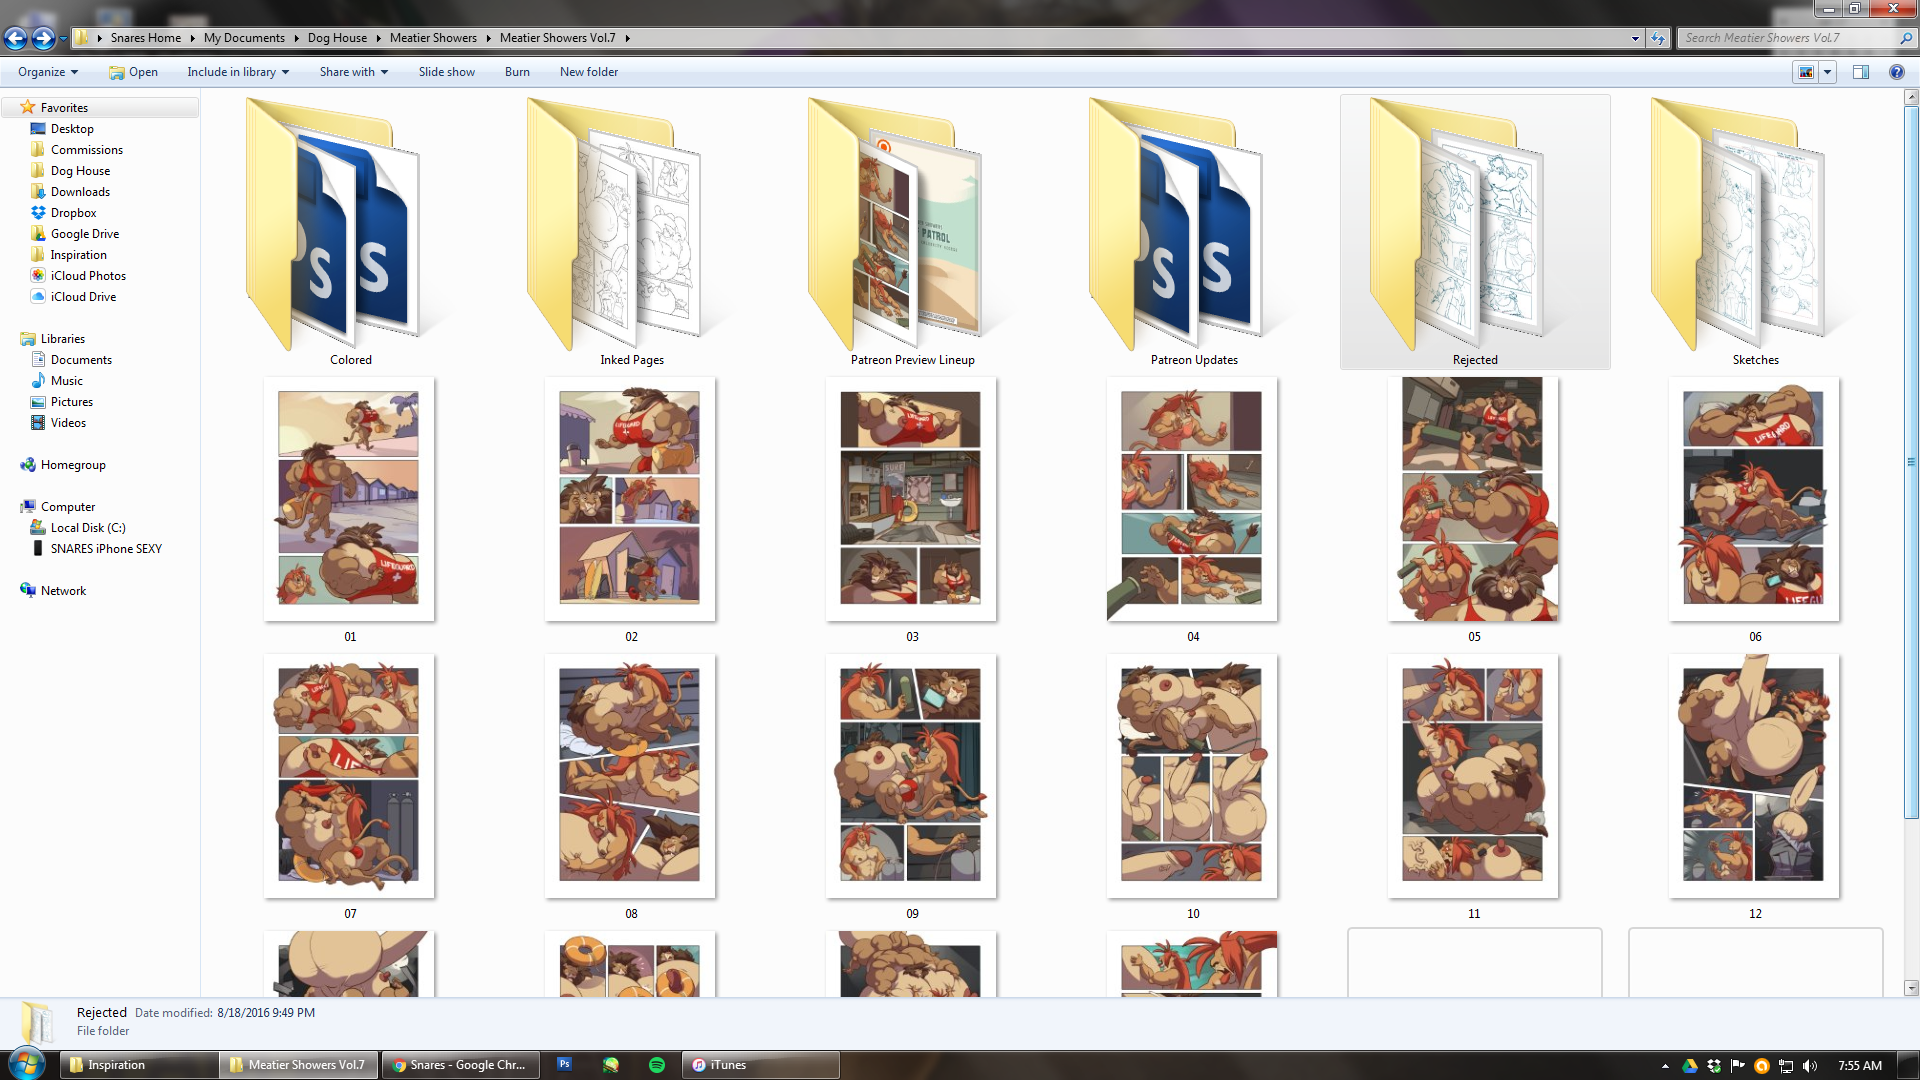Select the page 05 thumbnail
This screenshot has height=1080, width=1920.
1473,500
